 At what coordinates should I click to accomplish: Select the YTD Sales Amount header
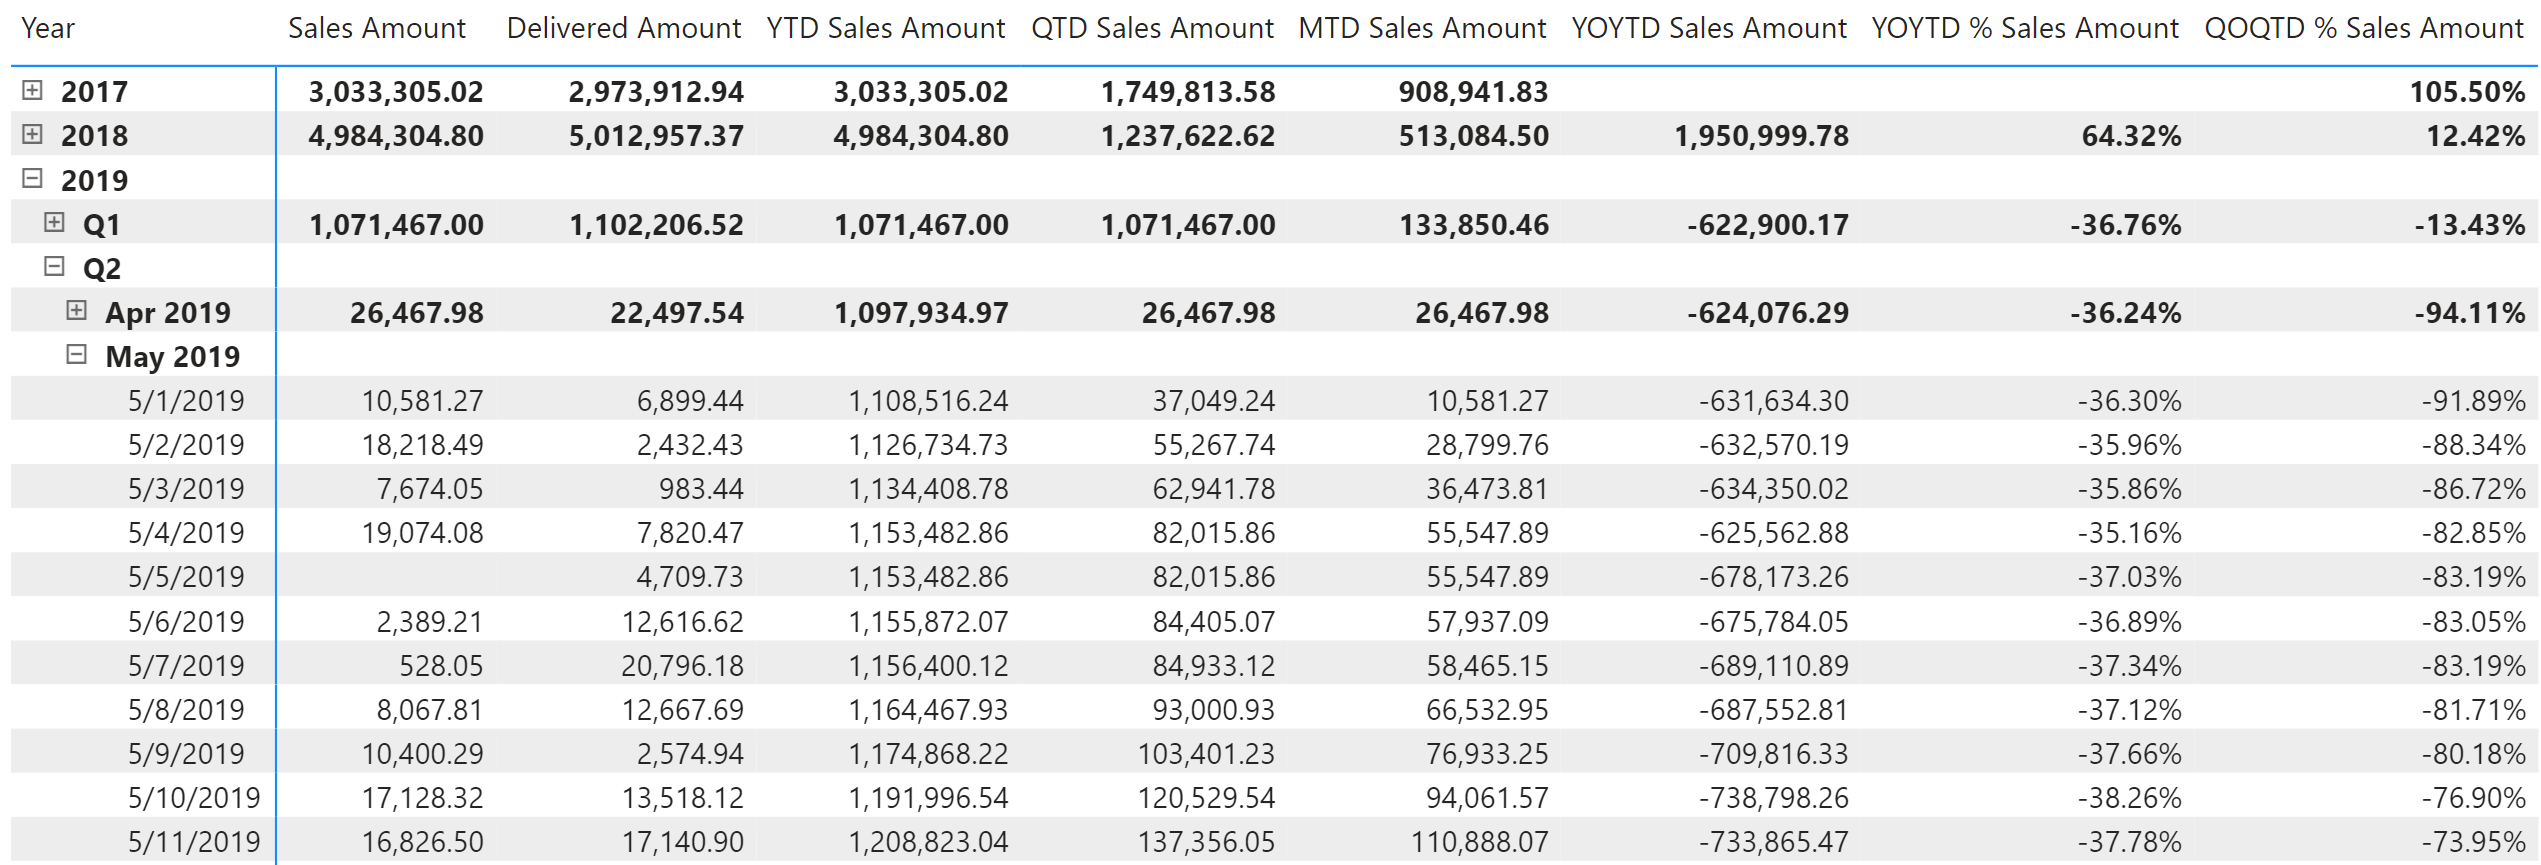[x=886, y=28]
